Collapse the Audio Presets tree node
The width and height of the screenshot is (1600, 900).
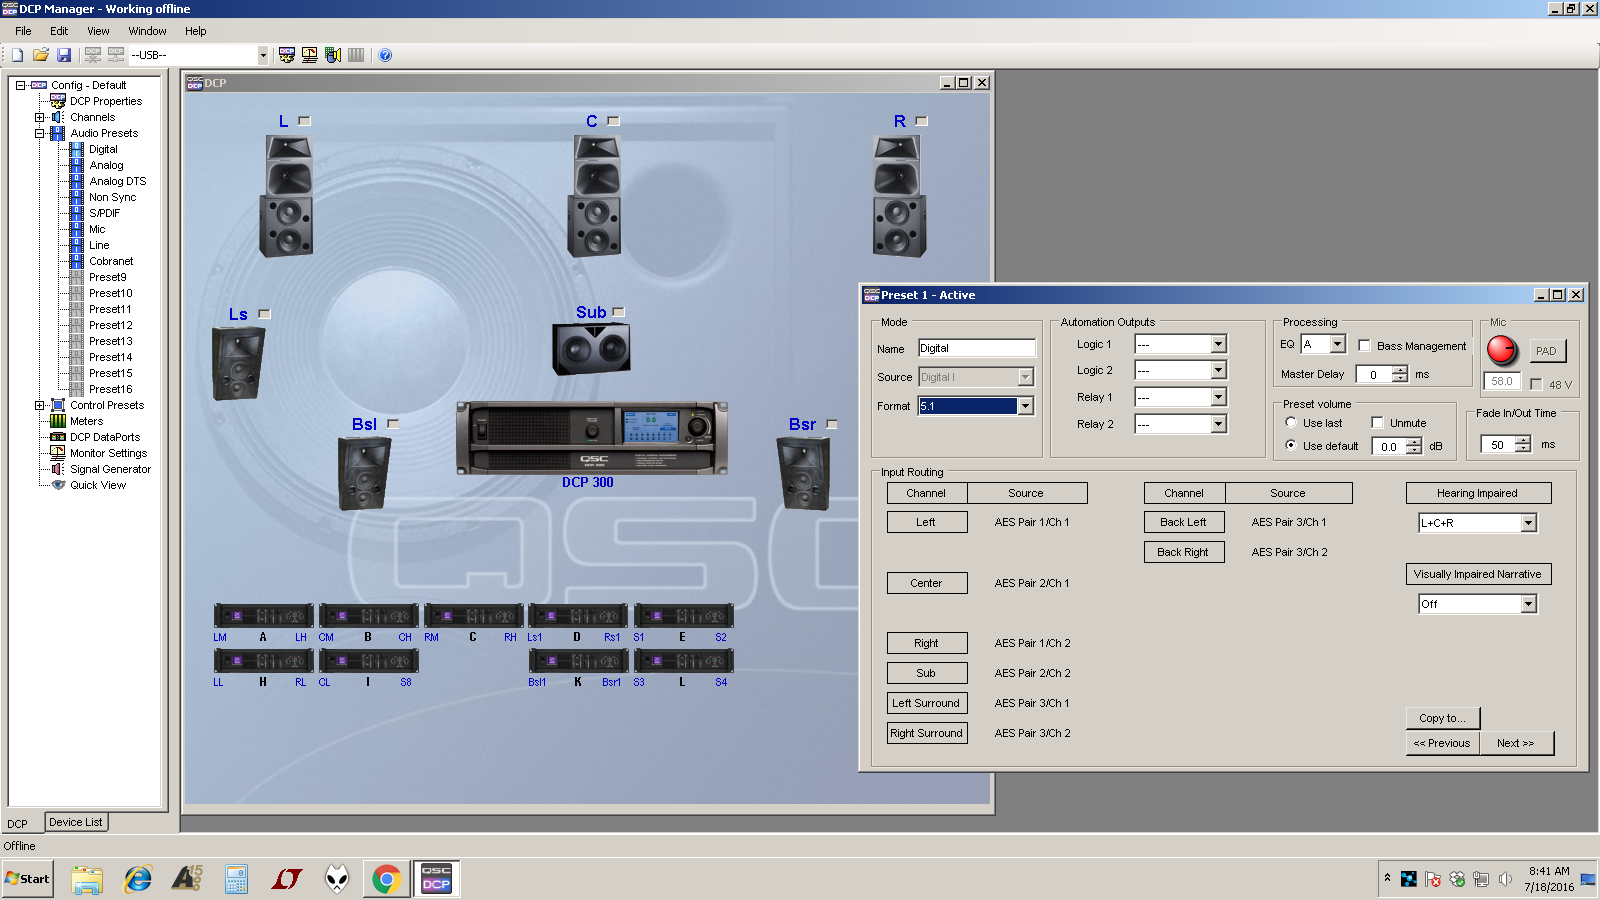tap(40, 133)
